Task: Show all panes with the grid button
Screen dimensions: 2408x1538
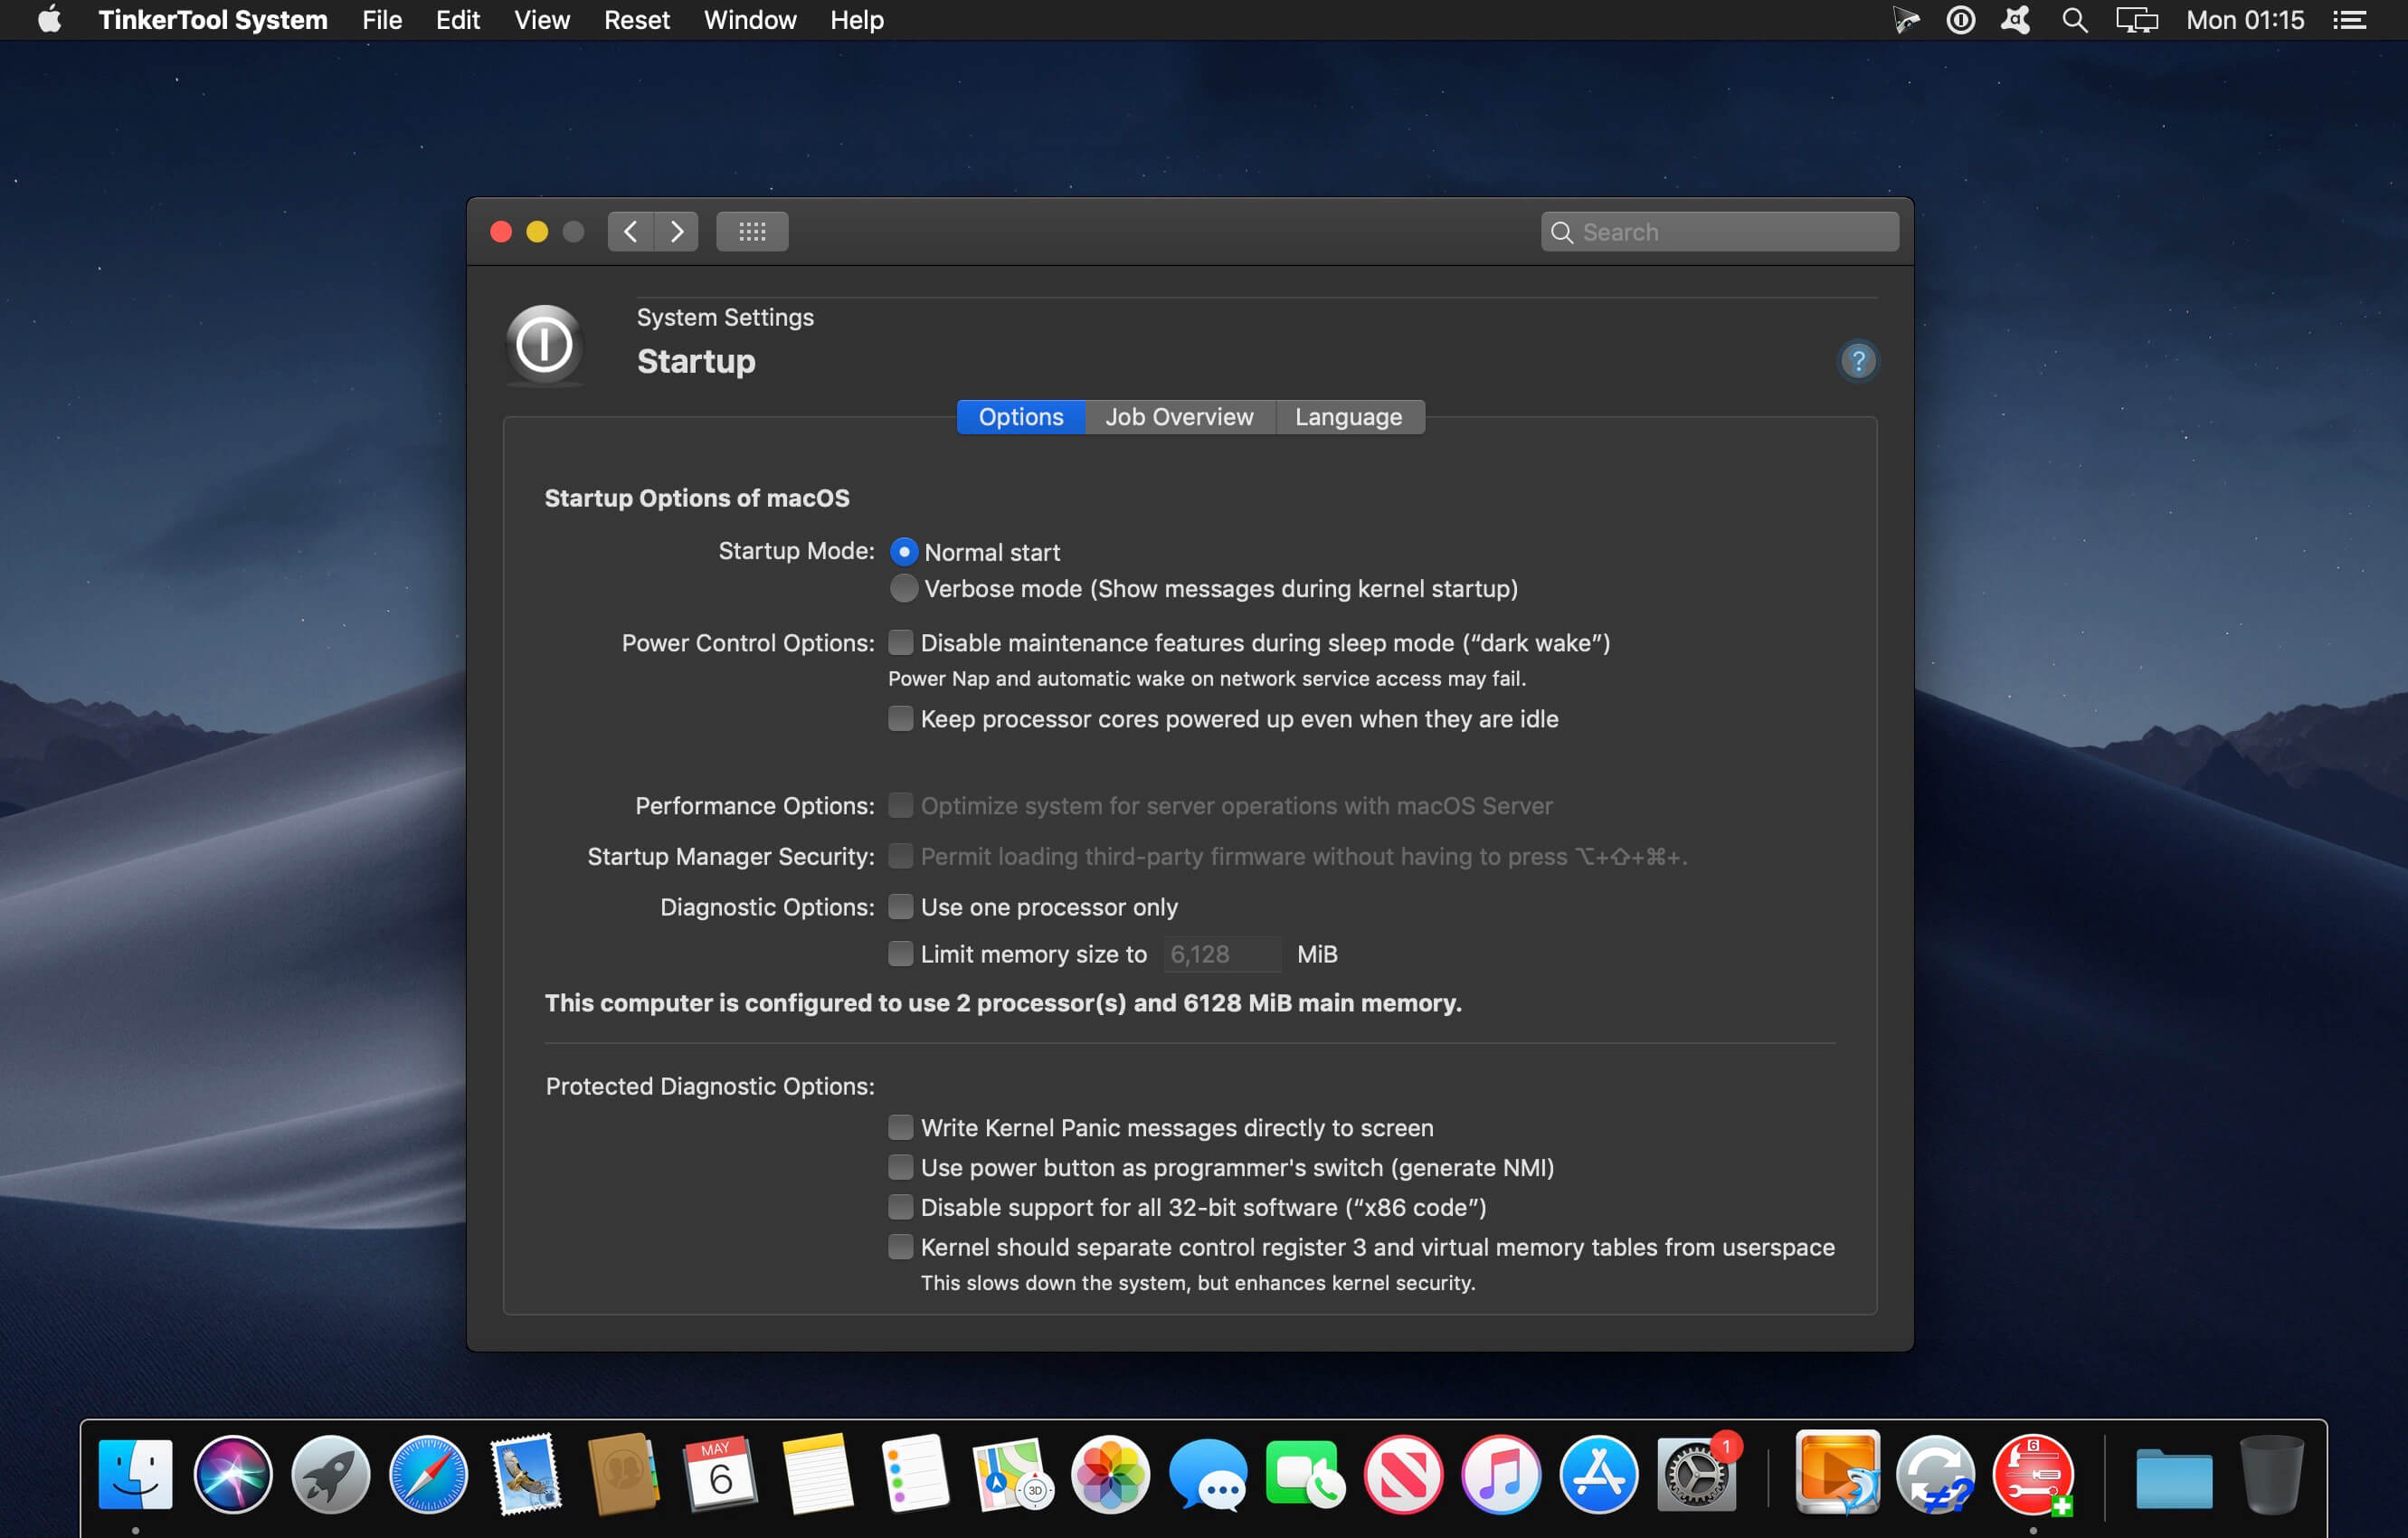Action: point(752,232)
